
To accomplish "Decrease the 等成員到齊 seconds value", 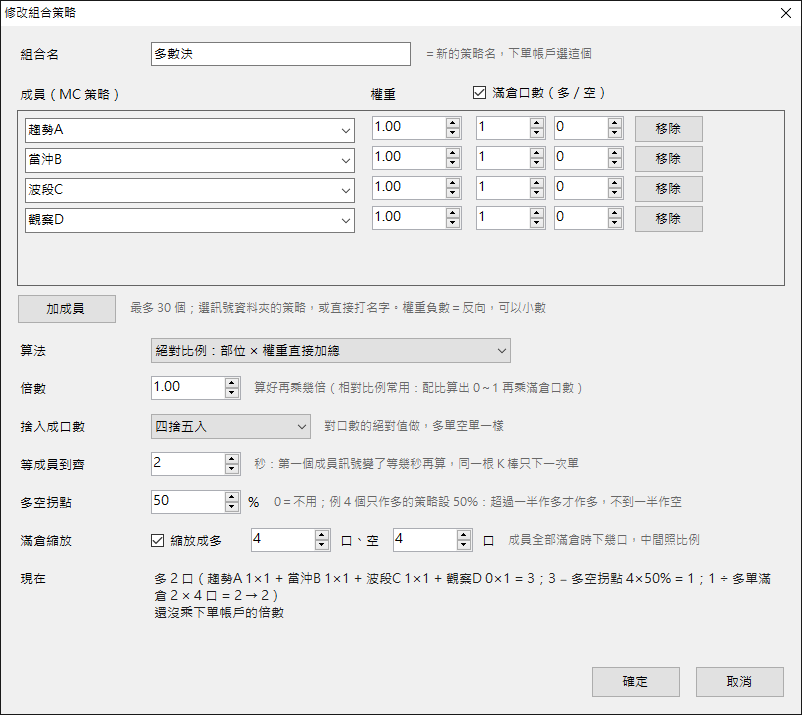I will [x=232, y=469].
